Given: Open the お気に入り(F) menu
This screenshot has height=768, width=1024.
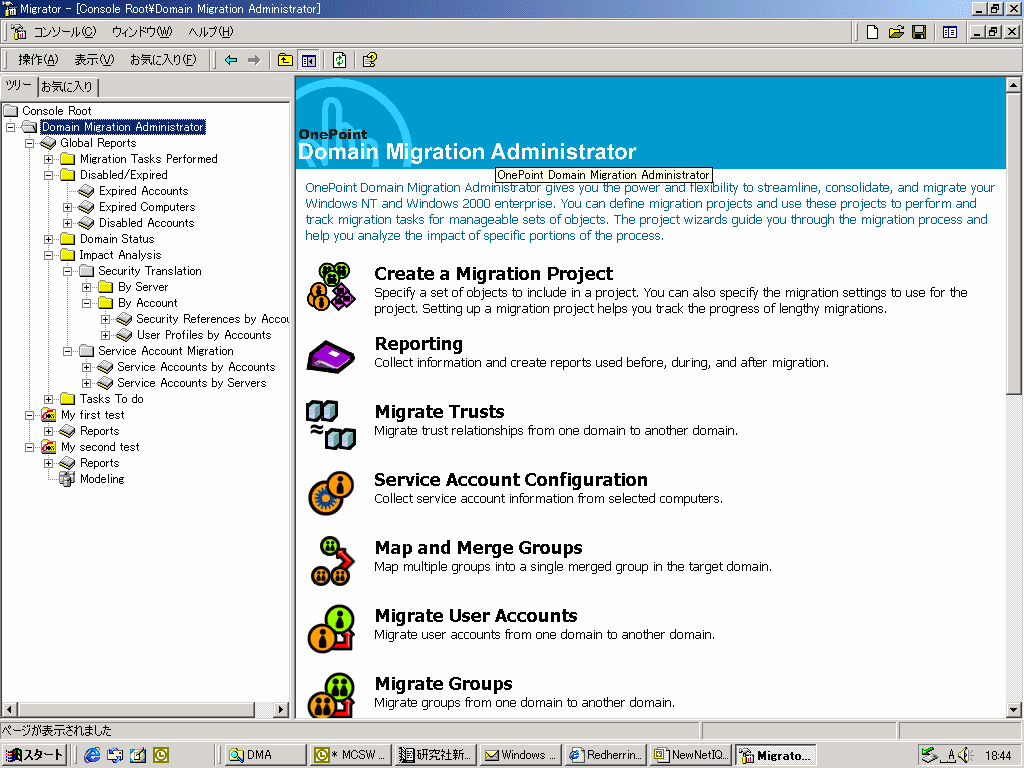Looking at the screenshot, I should [x=163, y=60].
